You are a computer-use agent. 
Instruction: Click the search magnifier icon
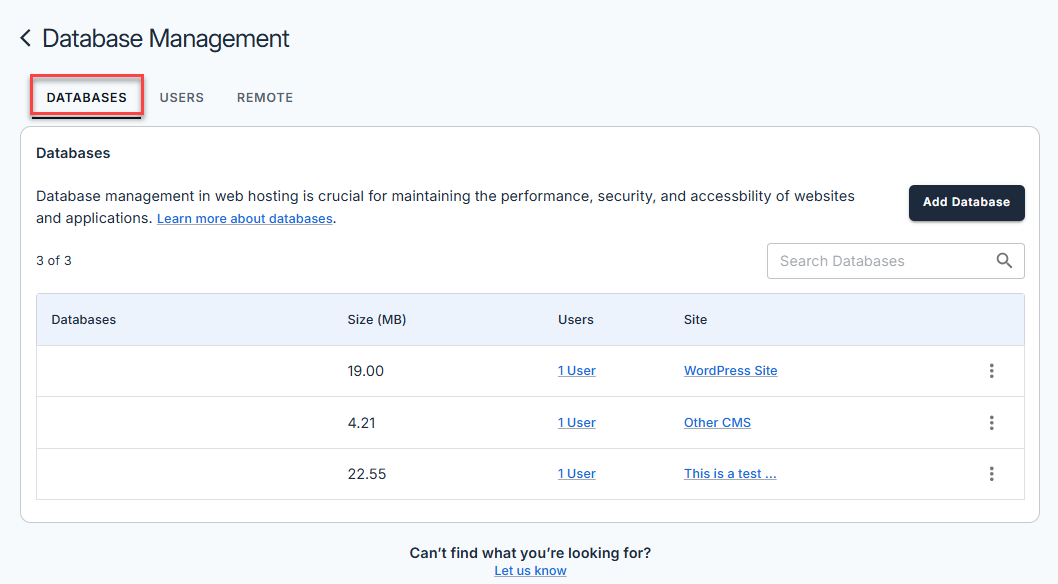(x=1004, y=260)
